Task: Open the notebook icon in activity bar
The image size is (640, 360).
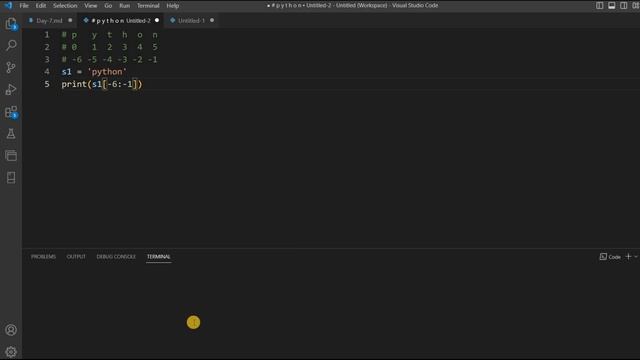Action: coord(11,178)
